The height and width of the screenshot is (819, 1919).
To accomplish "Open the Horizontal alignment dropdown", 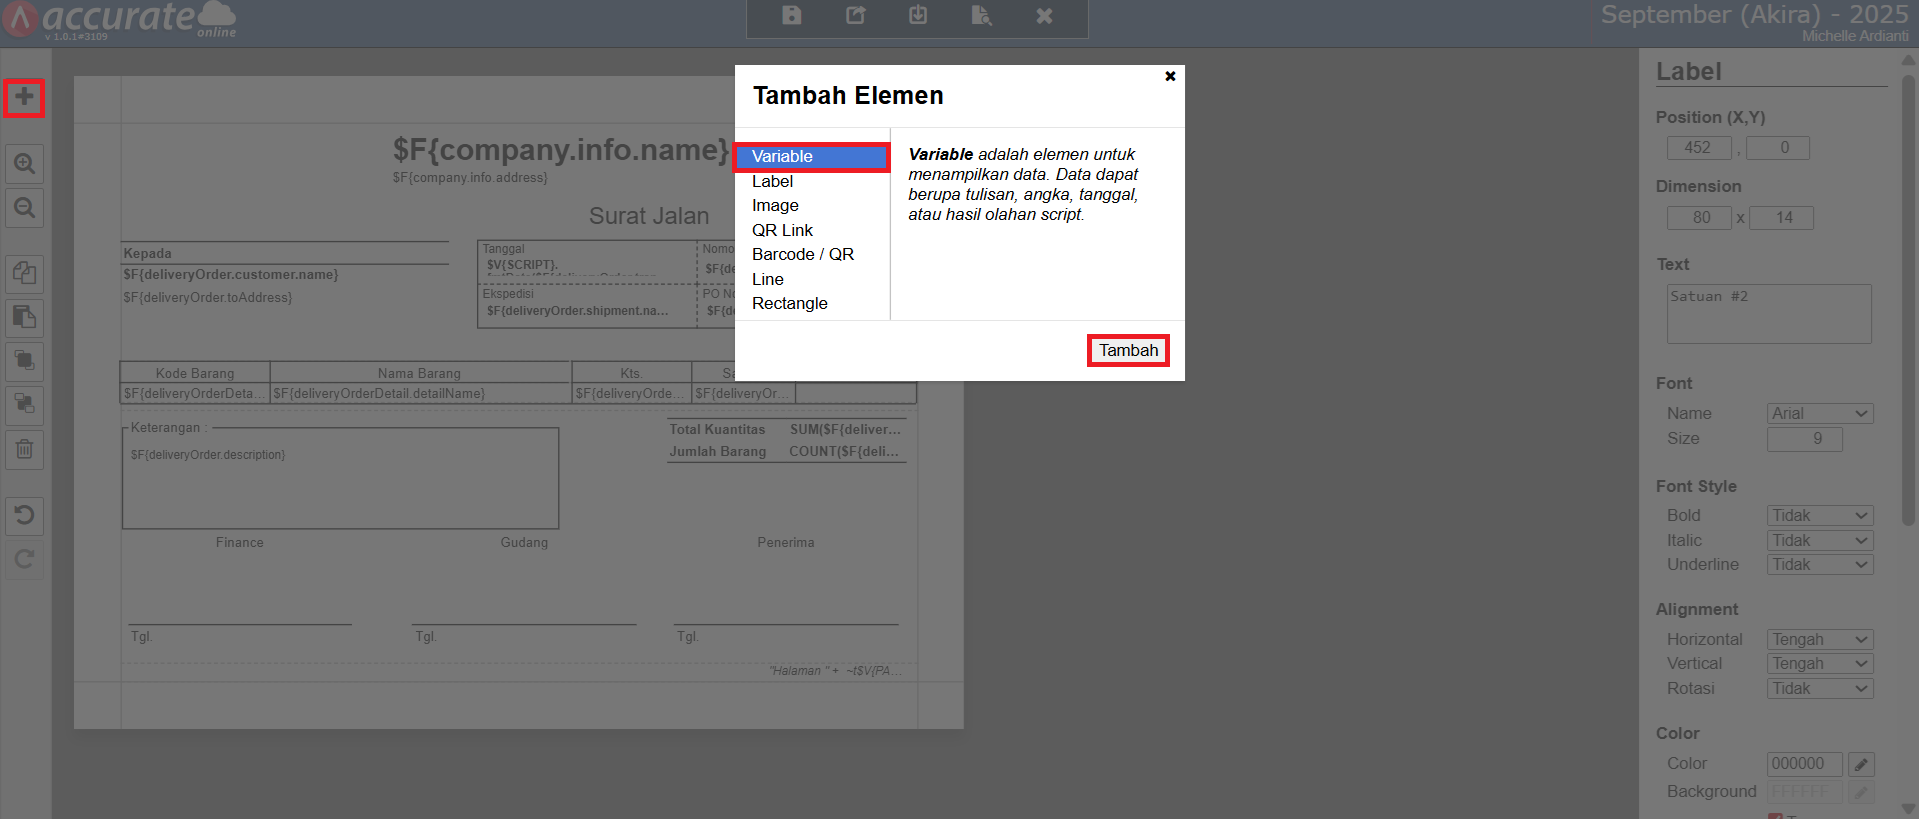I will click(x=1819, y=640).
